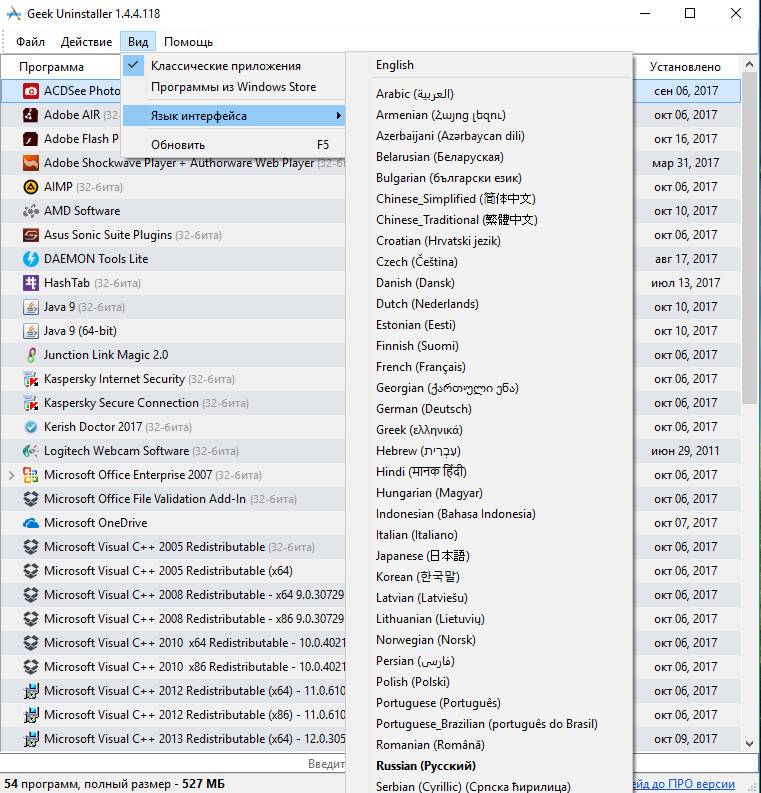Toggle the Классические приложения checkmark option
The height and width of the screenshot is (793, 761).
pyautogui.click(x=233, y=66)
